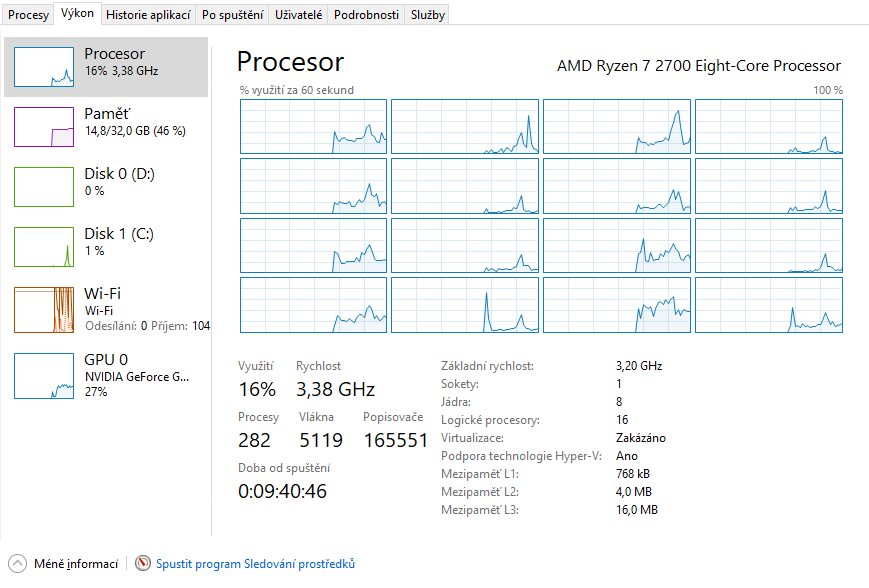
Task: Click the Méně informací button text
Action: tap(76, 564)
